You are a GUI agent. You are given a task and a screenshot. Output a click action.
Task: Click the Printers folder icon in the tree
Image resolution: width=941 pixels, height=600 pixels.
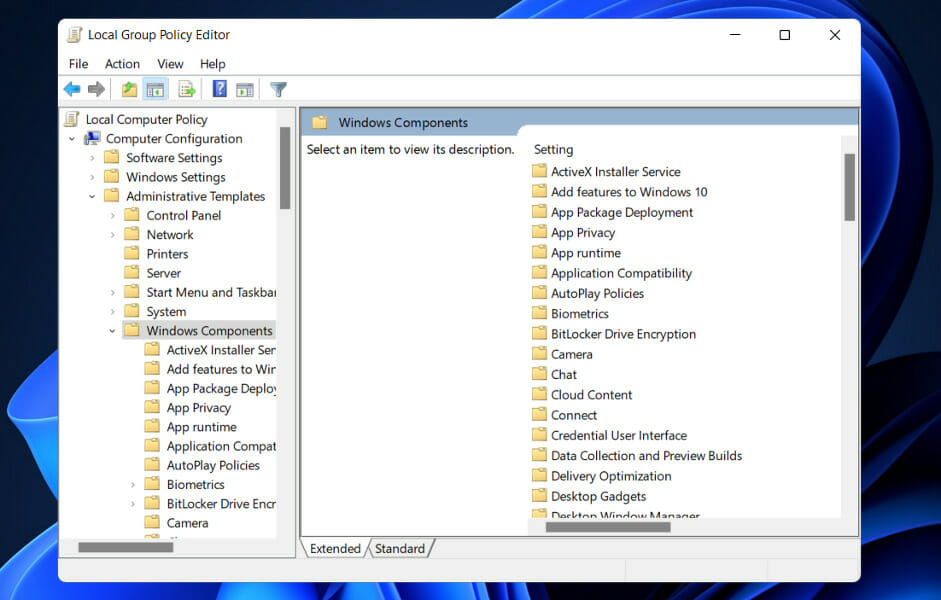131,253
